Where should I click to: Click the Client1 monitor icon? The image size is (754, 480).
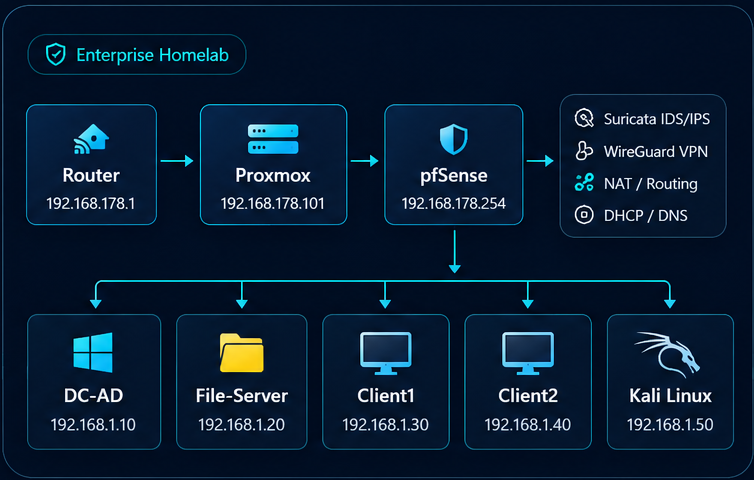pyautogui.click(x=385, y=354)
